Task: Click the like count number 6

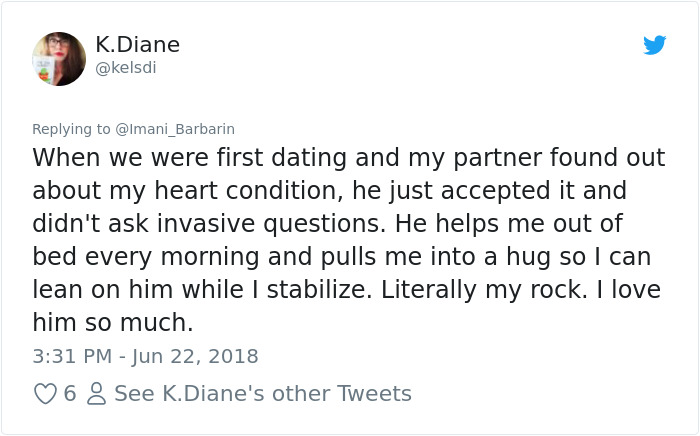Action: pos(69,394)
